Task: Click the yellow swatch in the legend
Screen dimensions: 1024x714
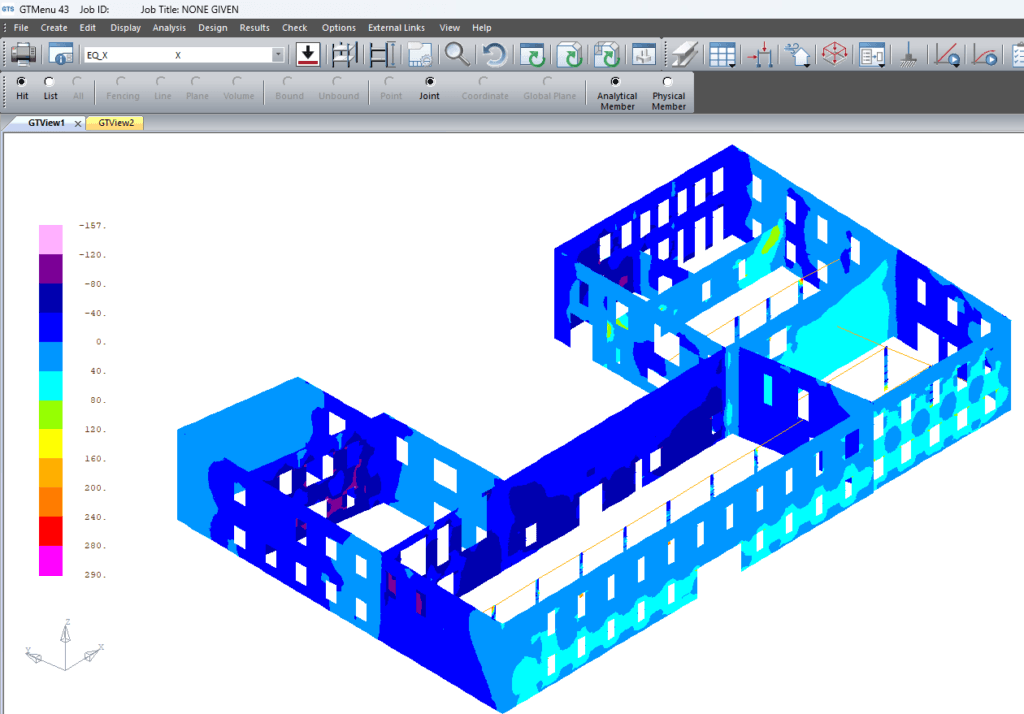Action: pos(50,443)
